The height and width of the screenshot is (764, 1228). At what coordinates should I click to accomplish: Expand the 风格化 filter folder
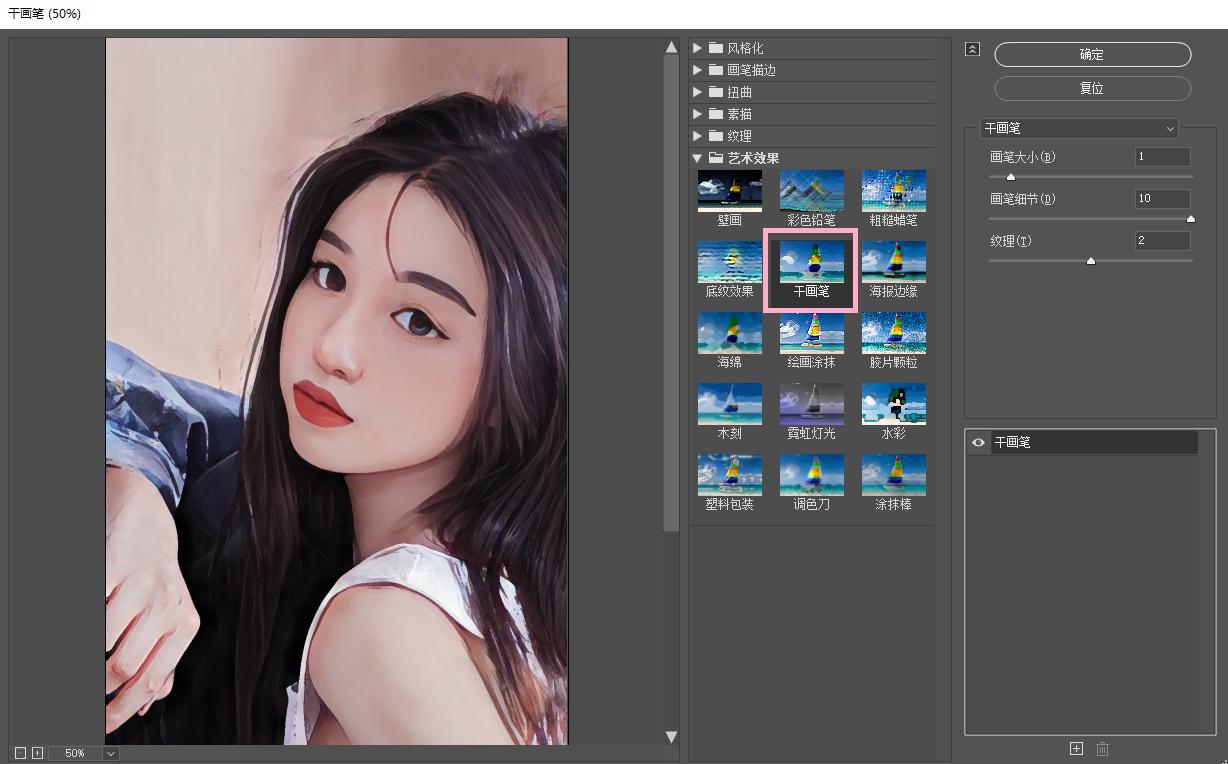[698, 48]
